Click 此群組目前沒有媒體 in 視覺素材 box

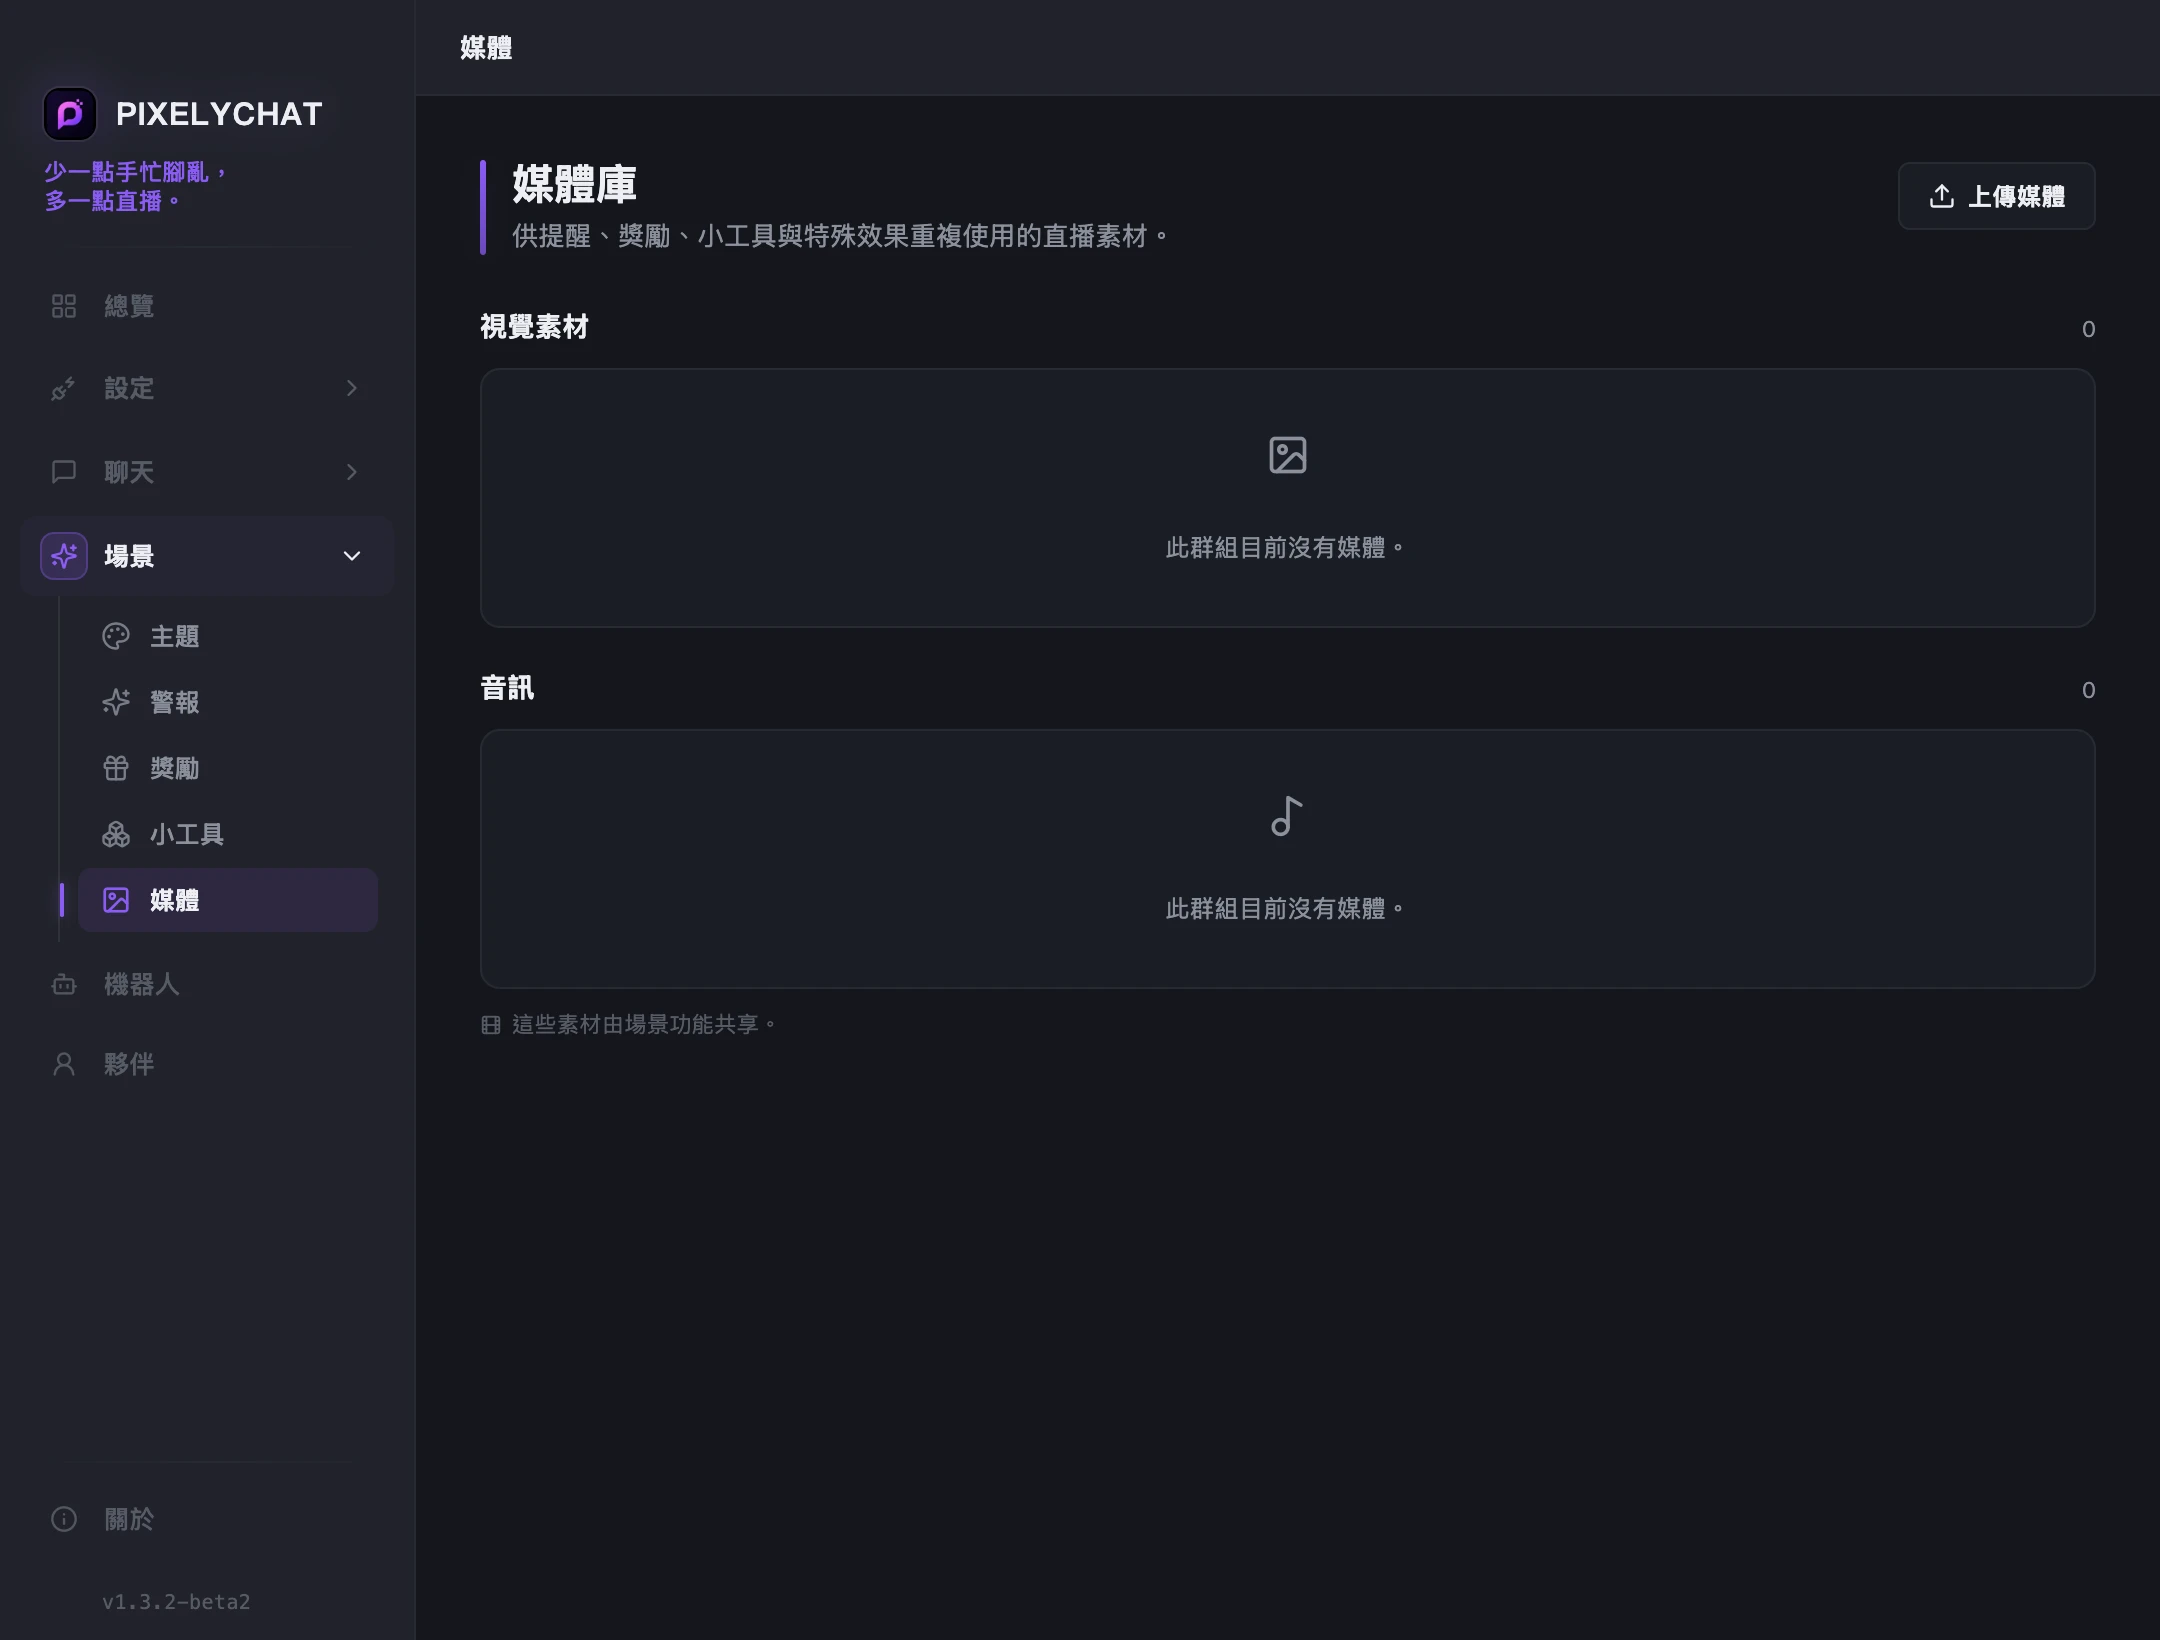1285,548
